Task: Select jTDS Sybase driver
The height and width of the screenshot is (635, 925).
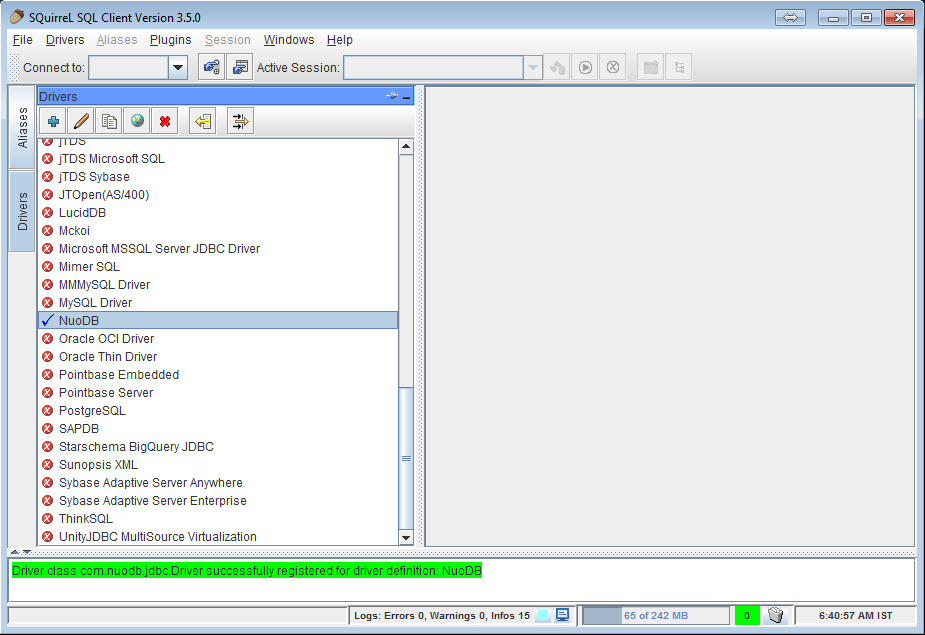Action: coord(218,176)
